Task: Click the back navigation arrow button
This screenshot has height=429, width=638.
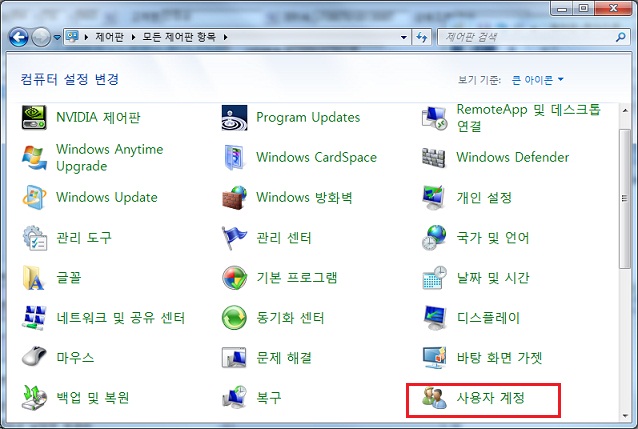Action: point(19,37)
